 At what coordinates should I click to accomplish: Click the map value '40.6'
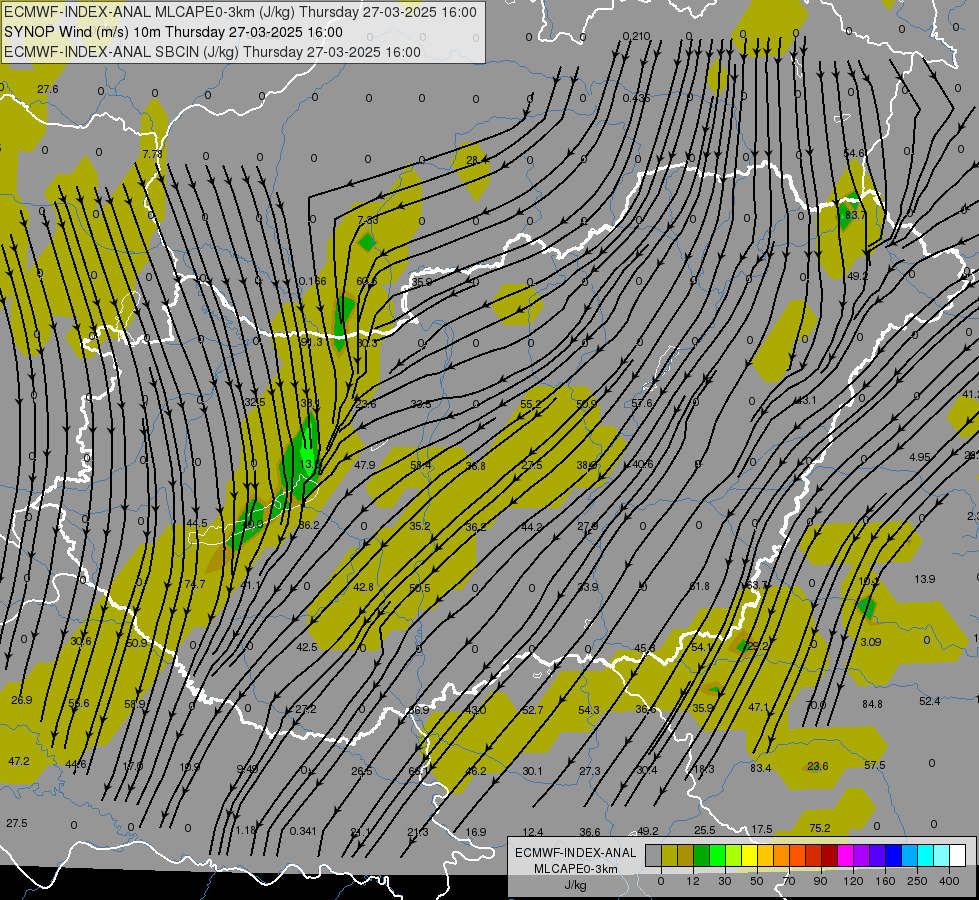coord(642,464)
